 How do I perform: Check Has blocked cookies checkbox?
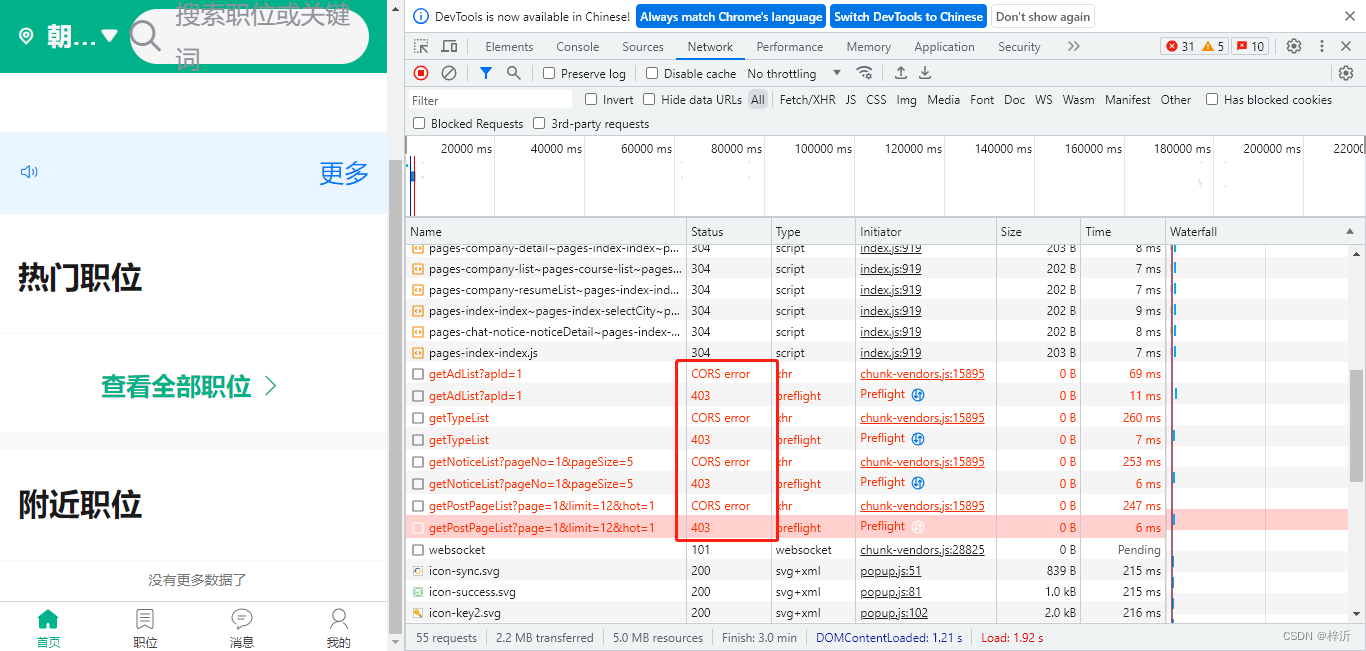tap(1212, 99)
